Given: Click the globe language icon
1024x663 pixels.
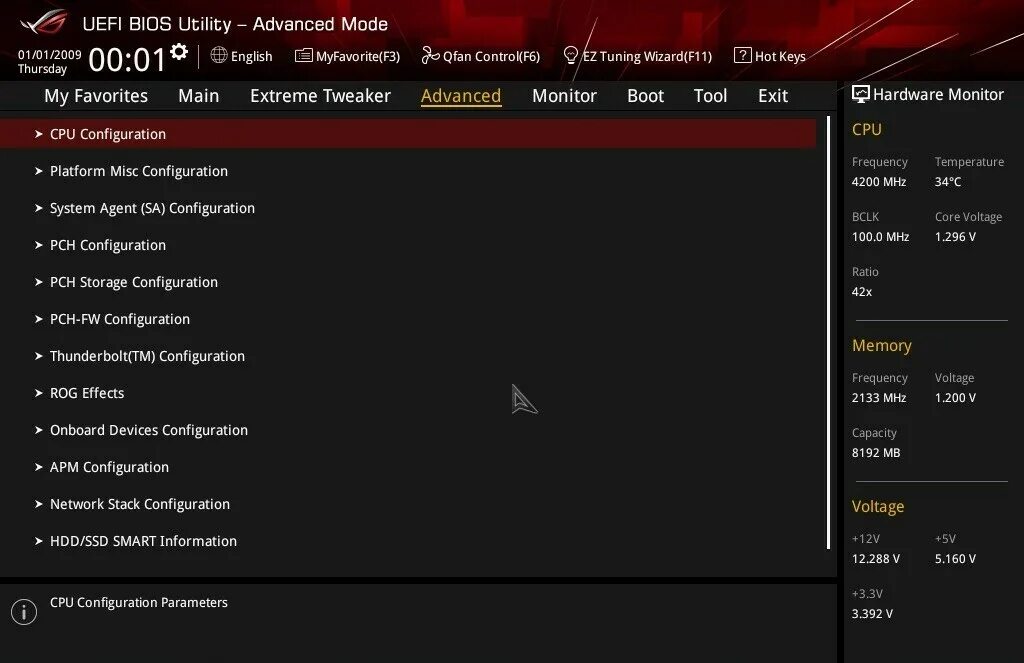Looking at the screenshot, I should coord(219,56).
